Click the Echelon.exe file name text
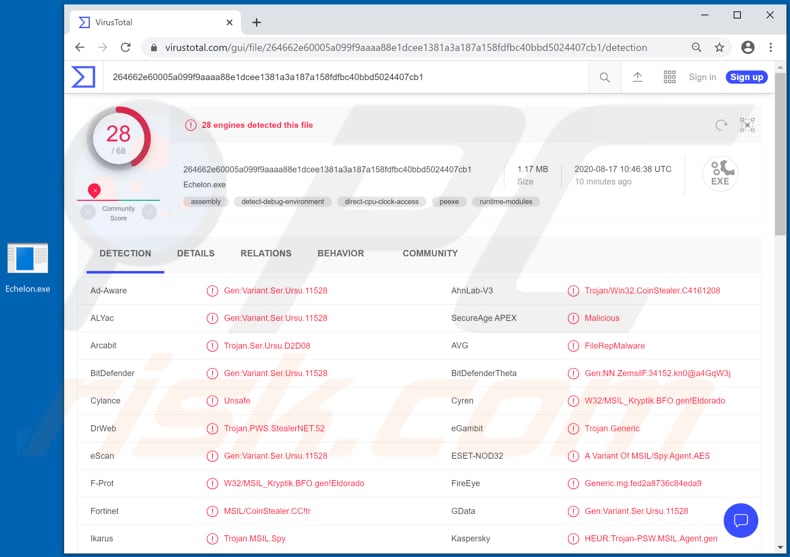Viewport: 790px width, 557px height. coord(204,184)
